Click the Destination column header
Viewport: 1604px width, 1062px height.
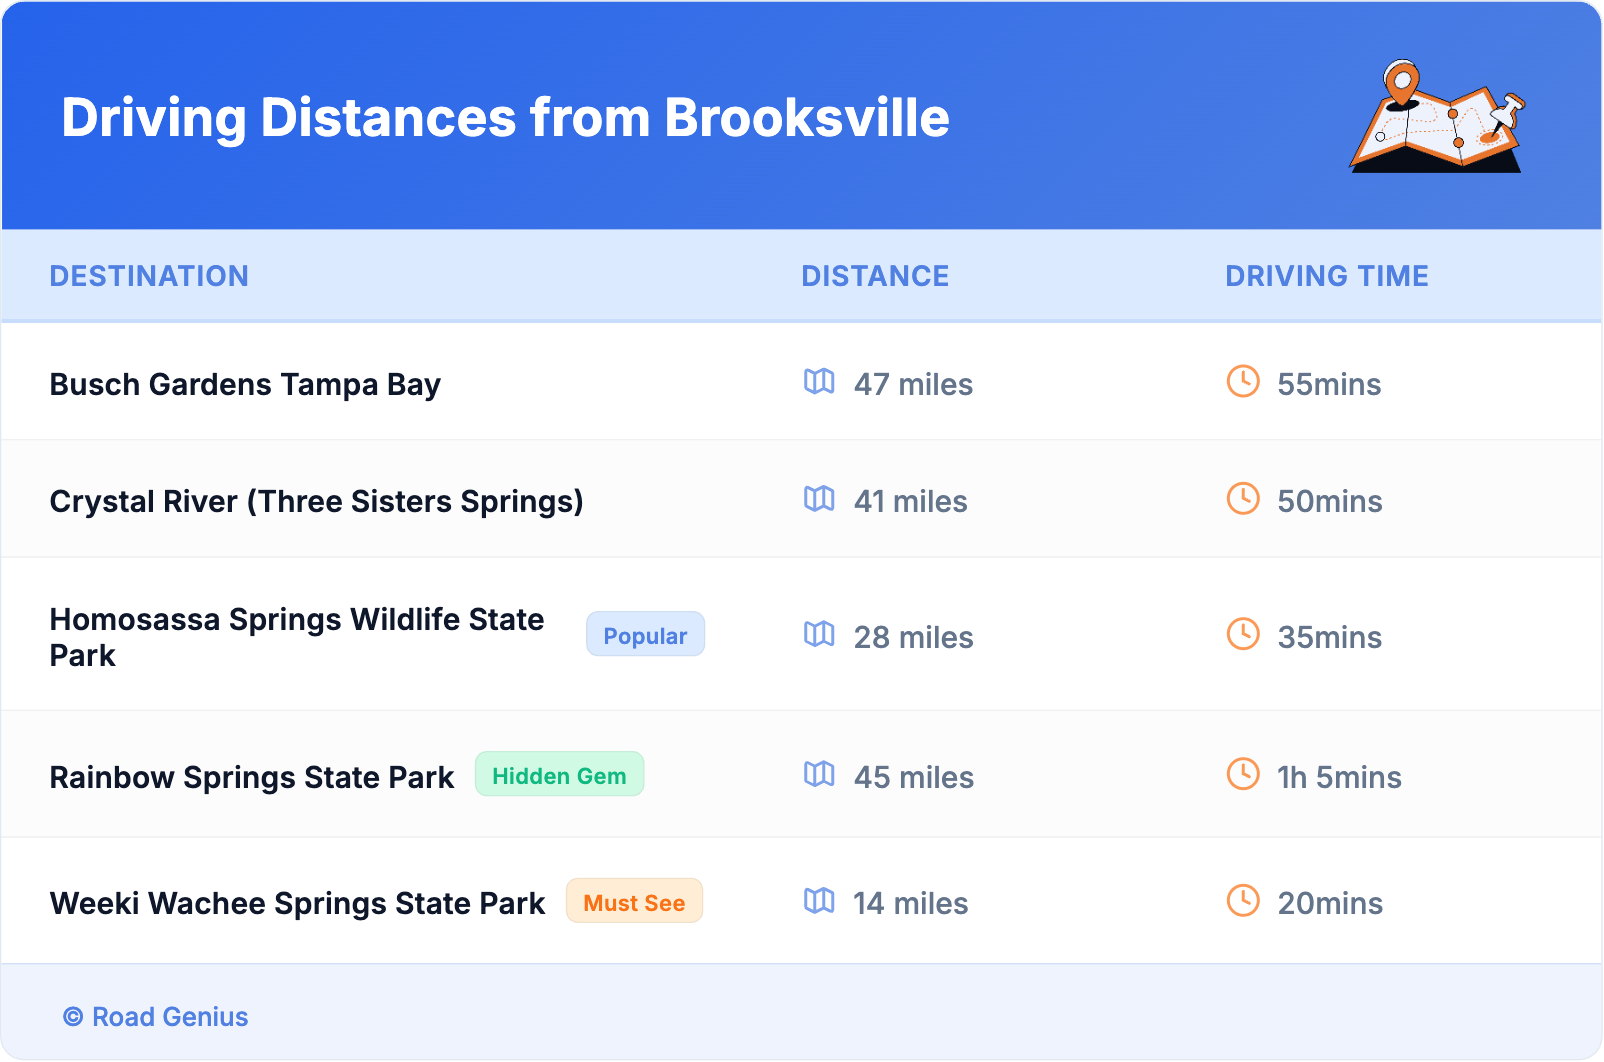(149, 276)
